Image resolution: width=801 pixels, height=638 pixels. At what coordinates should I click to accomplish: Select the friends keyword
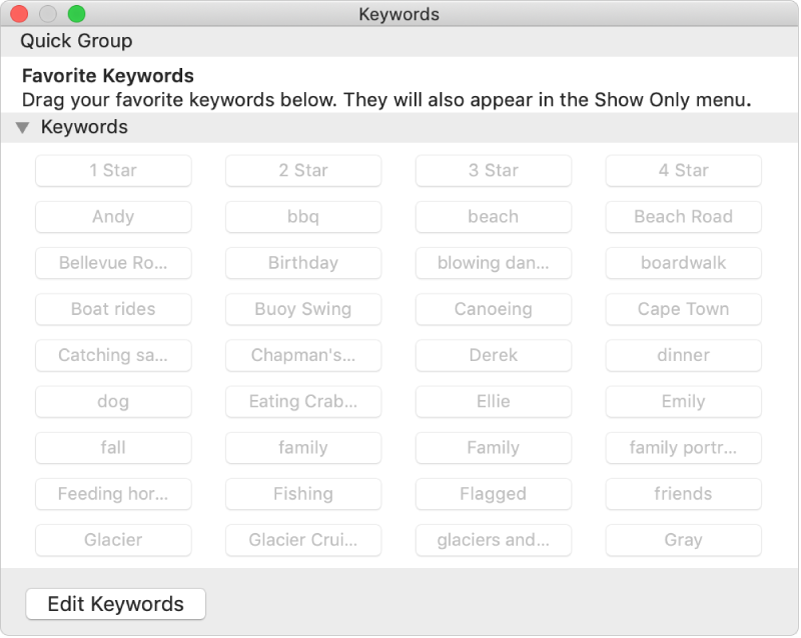(x=683, y=494)
